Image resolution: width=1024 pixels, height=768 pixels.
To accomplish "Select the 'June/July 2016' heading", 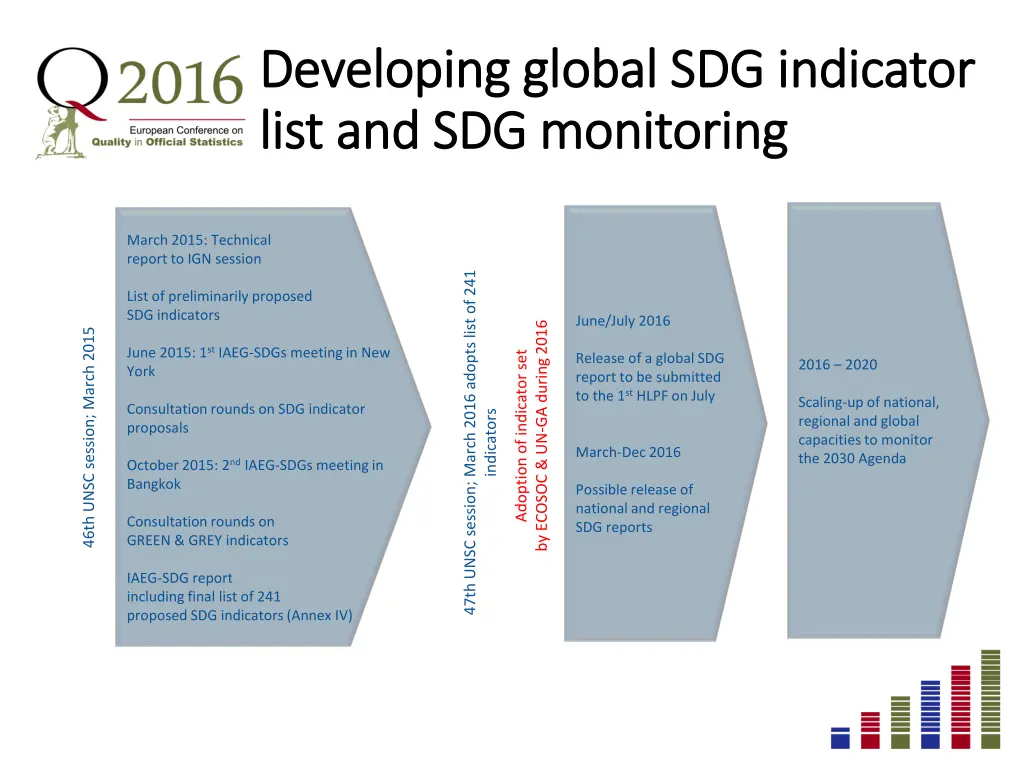I will point(622,321).
